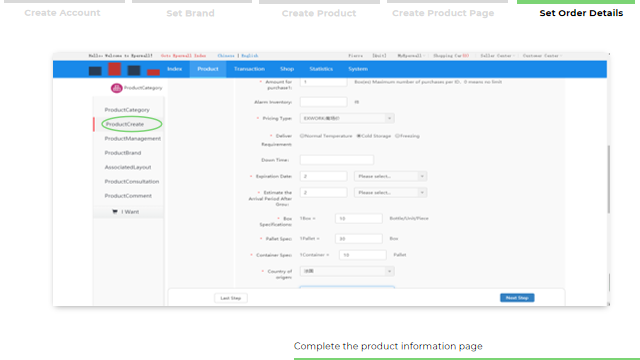Click the Pallet Spec quantity field

359,238
